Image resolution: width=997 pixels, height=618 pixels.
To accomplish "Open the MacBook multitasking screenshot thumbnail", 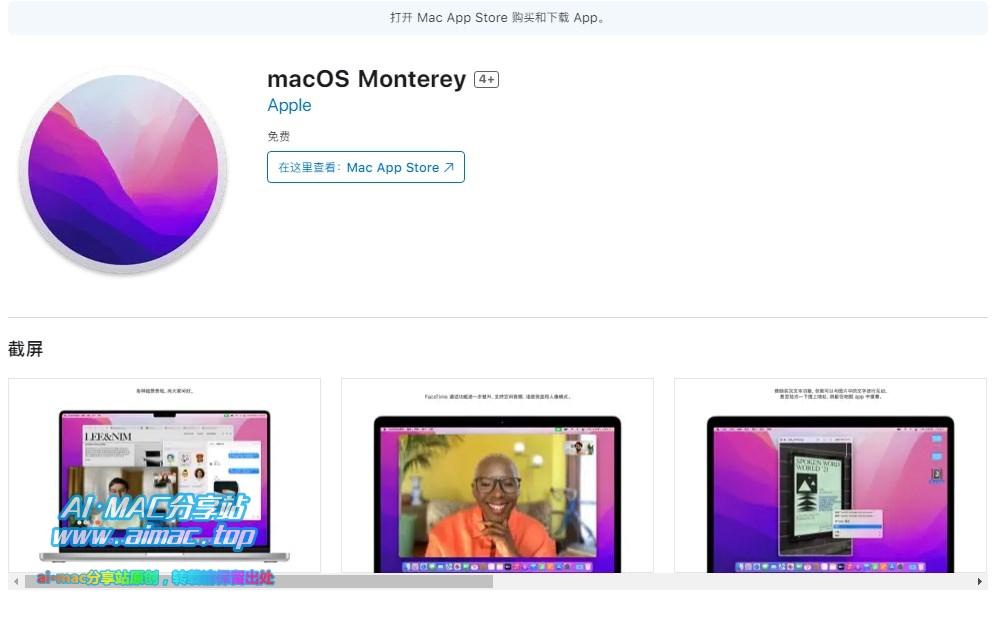I will pyautogui.click(x=165, y=476).
